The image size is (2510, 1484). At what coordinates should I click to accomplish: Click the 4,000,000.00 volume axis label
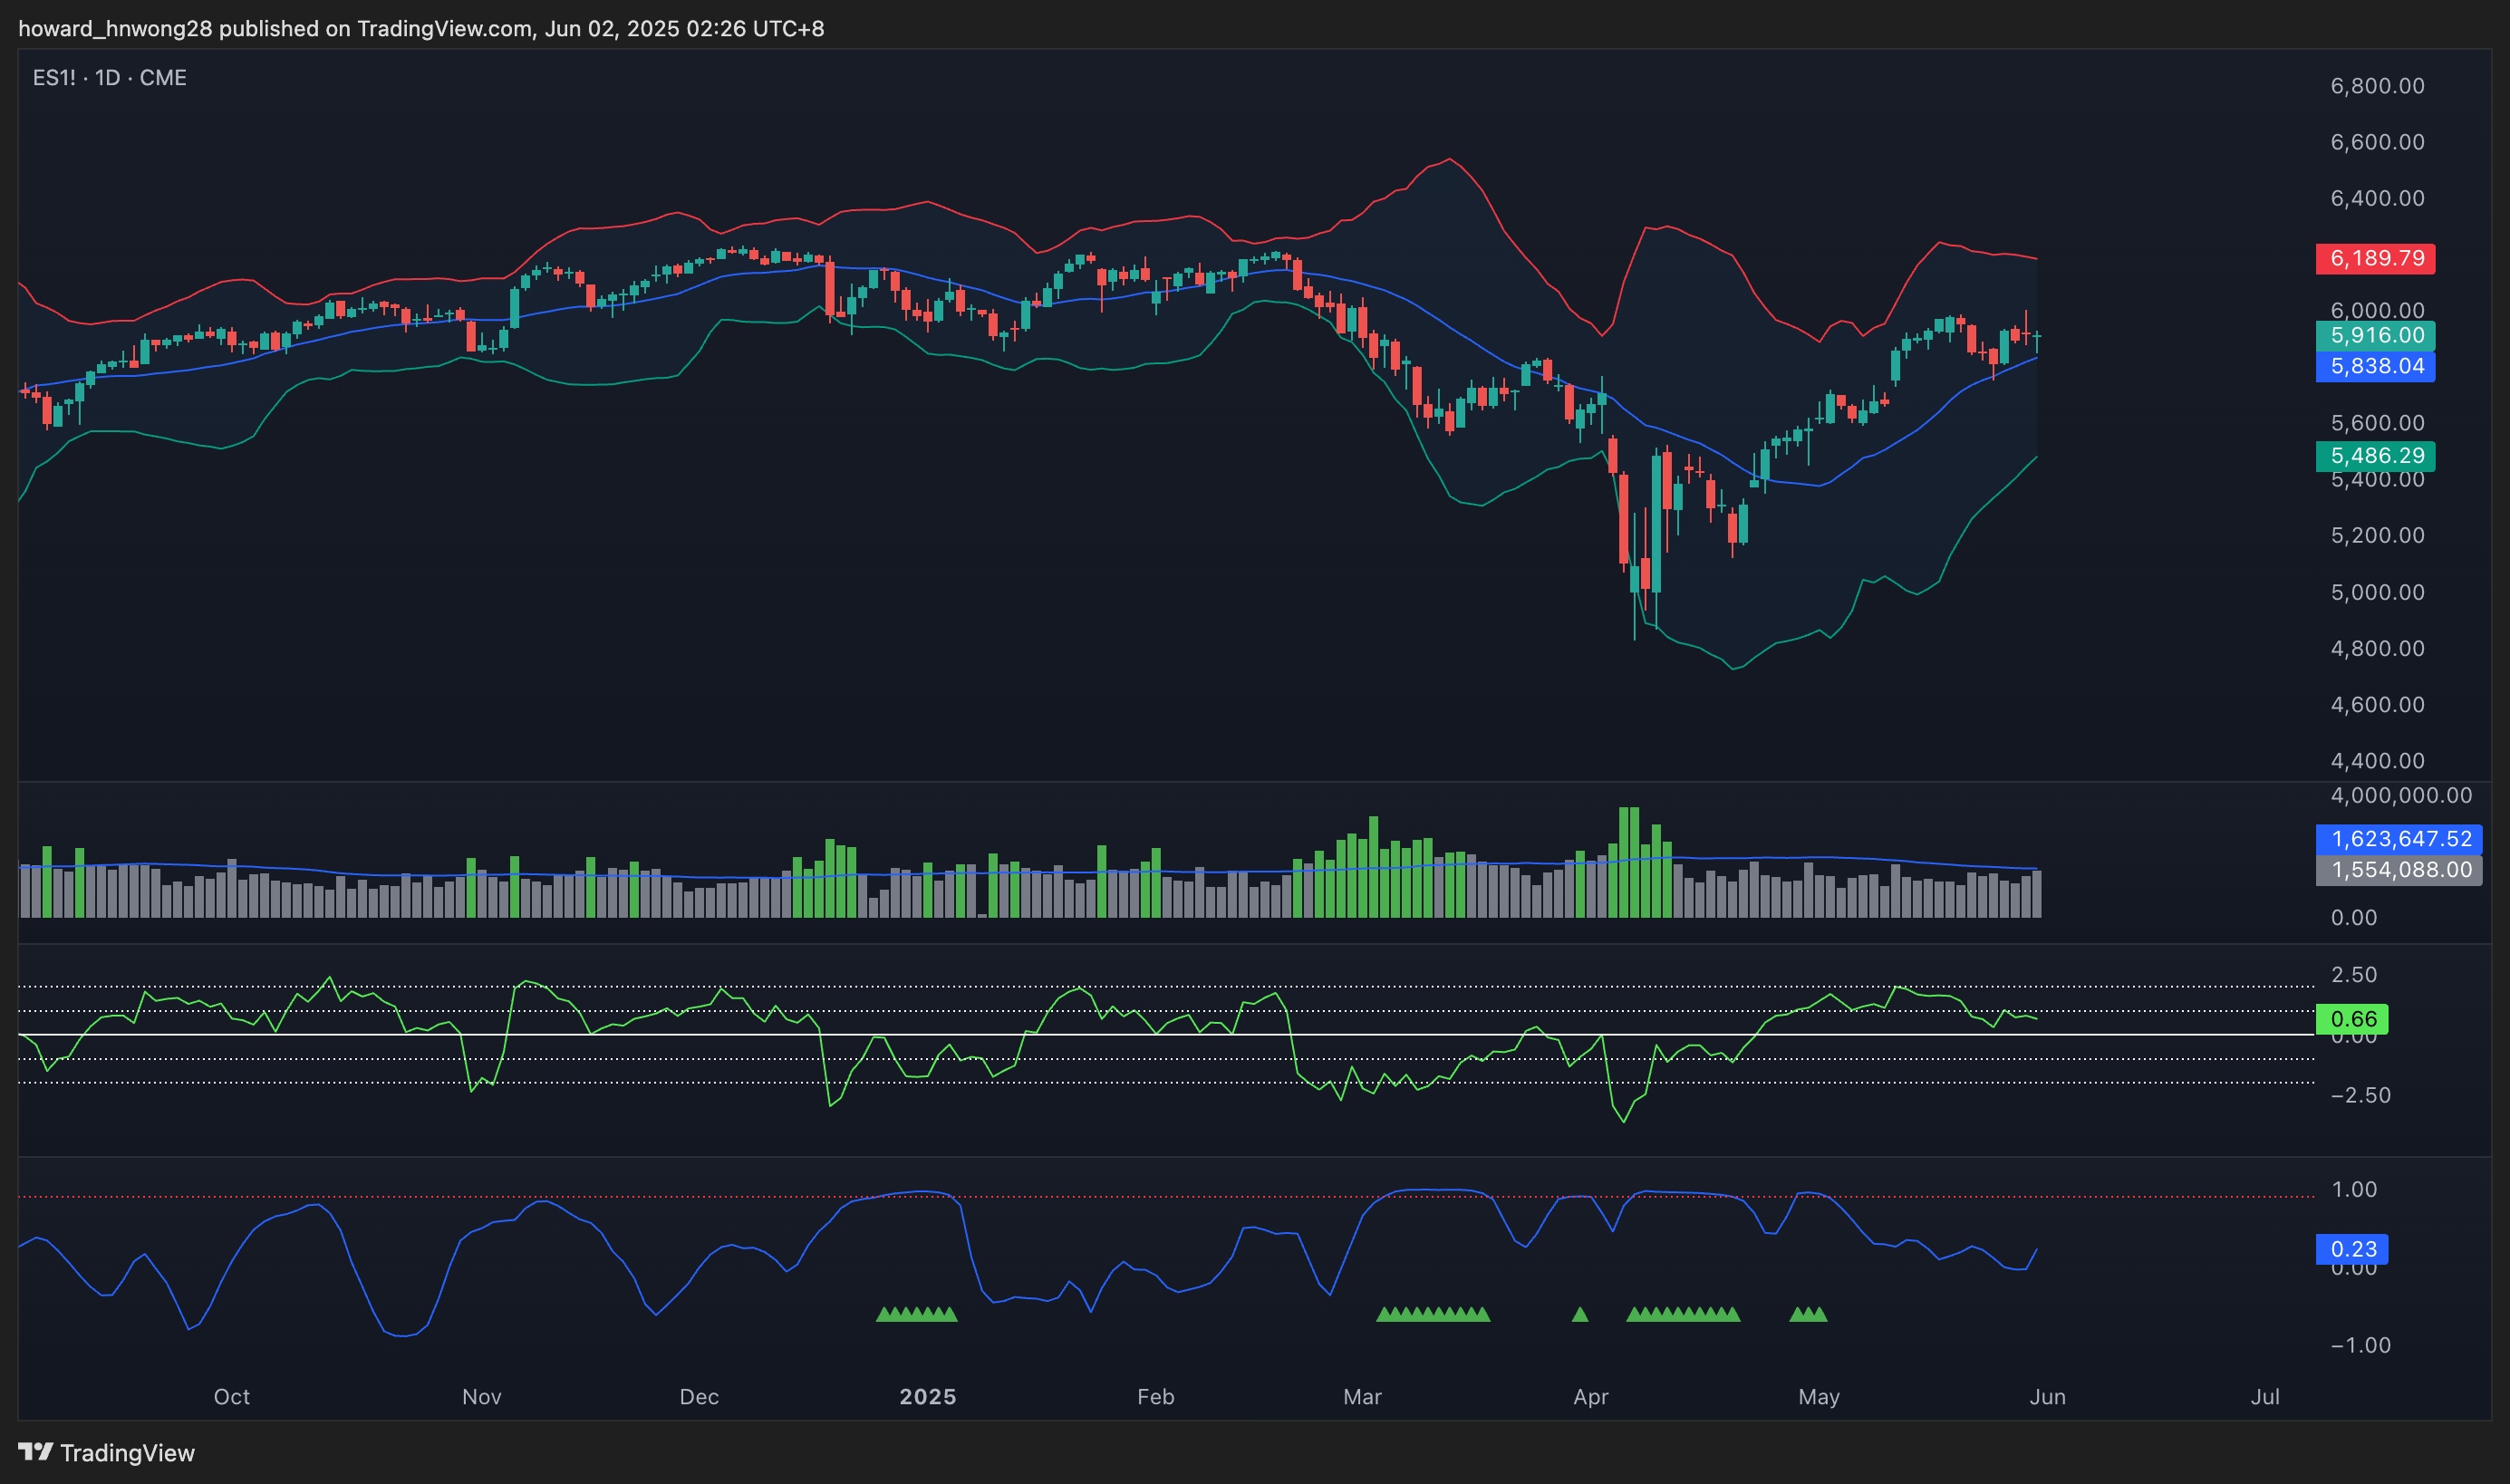coord(2400,795)
